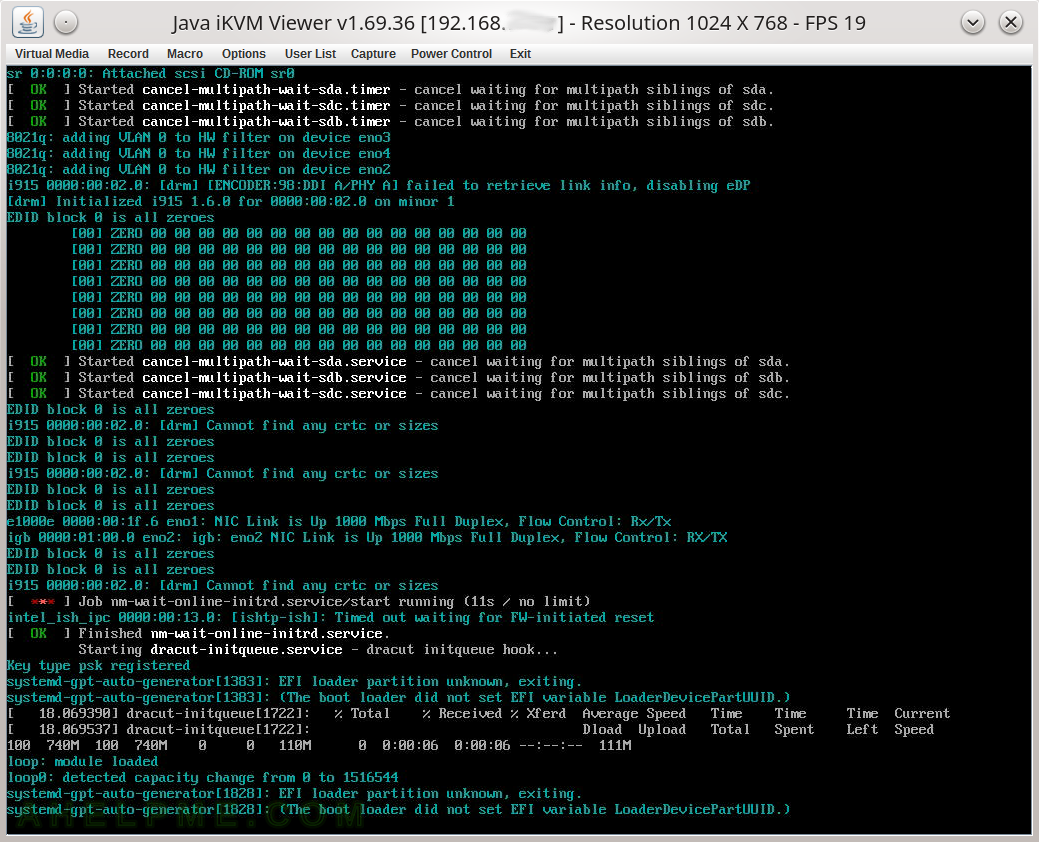This screenshot has width=1039, height=842.
Task: Click the 'Attached scsi CD-ROM sr0' line
Action: coord(150,74)
